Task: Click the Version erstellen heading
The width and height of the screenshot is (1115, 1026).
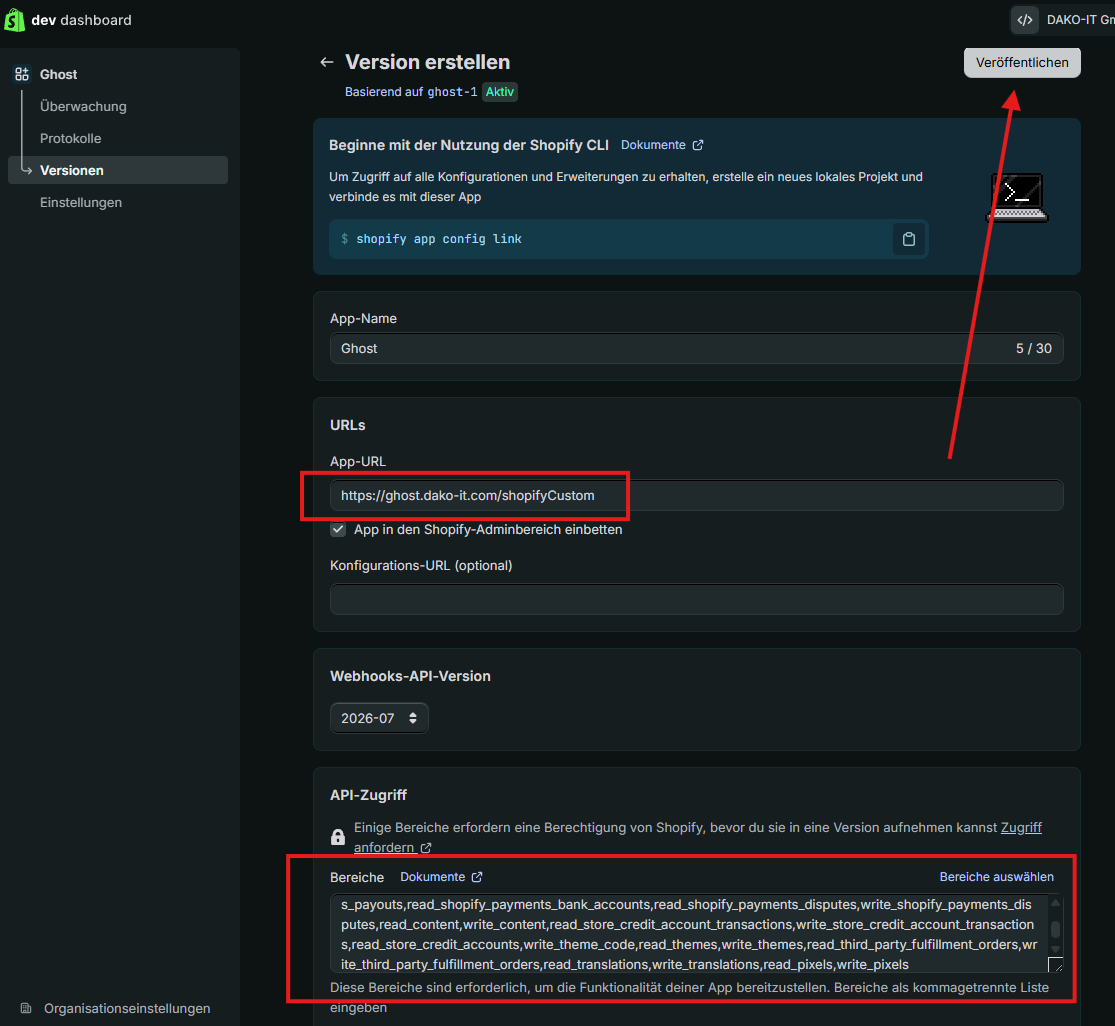Action: click(427, 63)
